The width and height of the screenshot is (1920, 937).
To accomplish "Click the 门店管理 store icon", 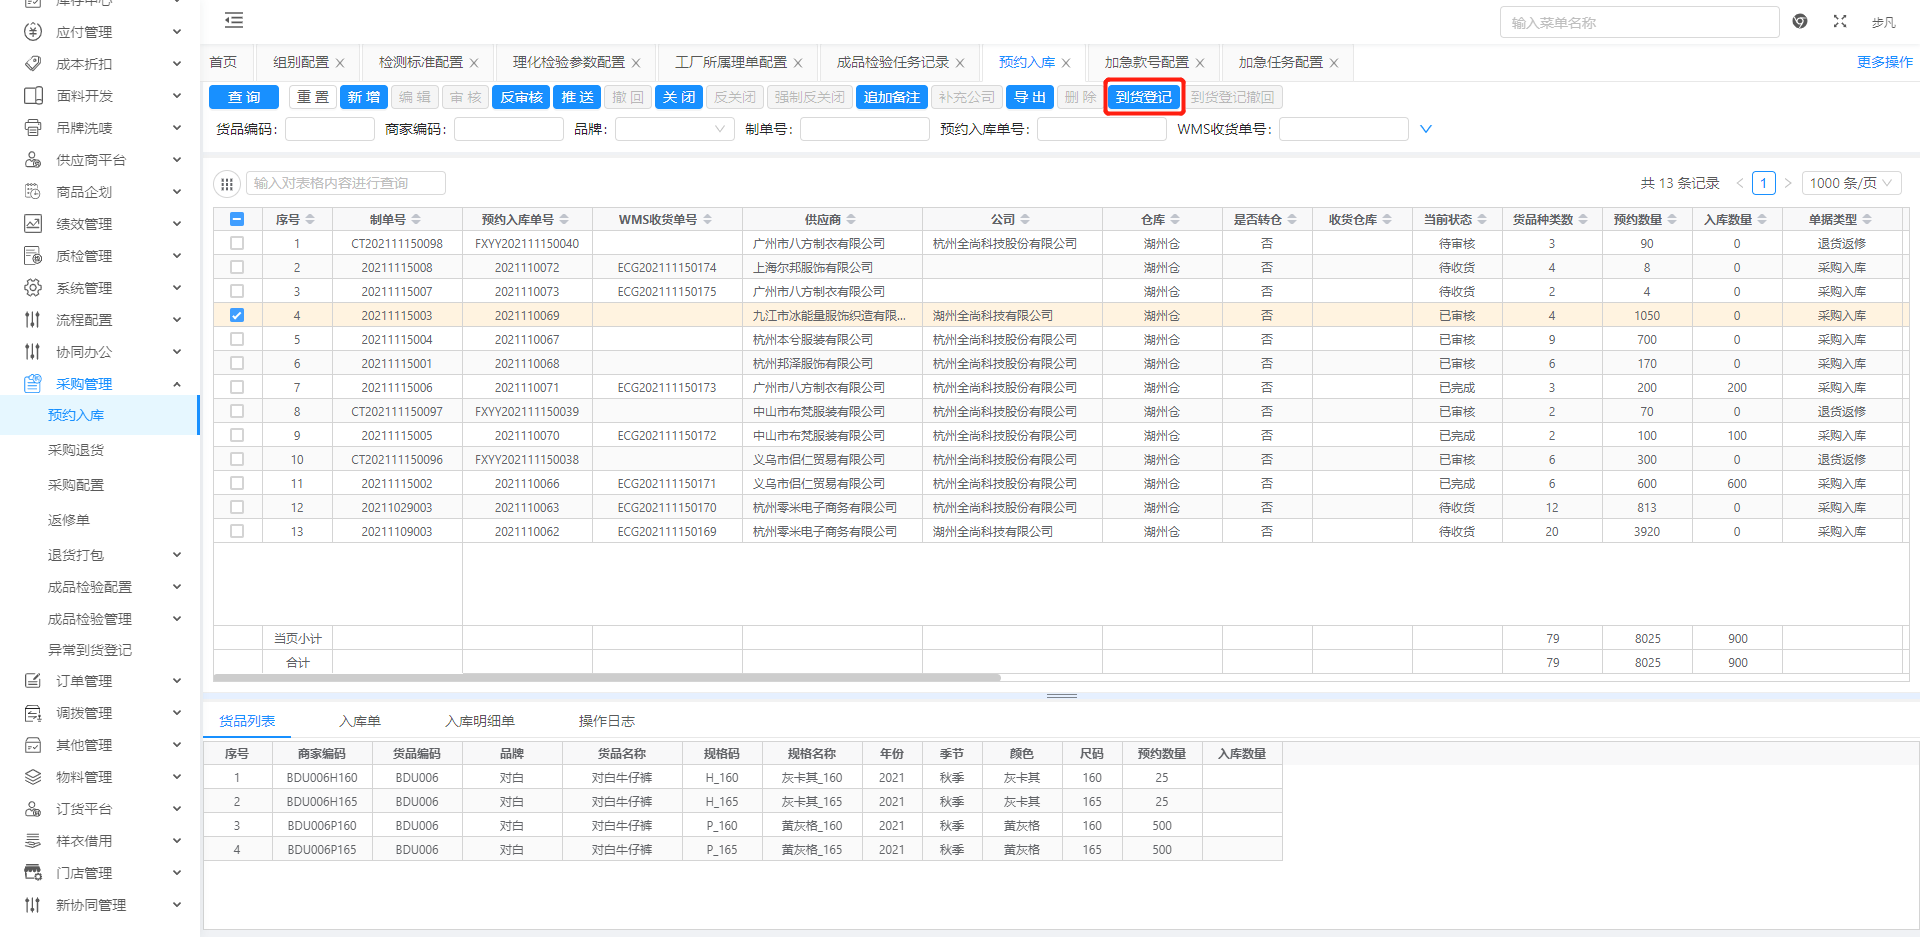I will pyautogui.click(x=33, y=873).
